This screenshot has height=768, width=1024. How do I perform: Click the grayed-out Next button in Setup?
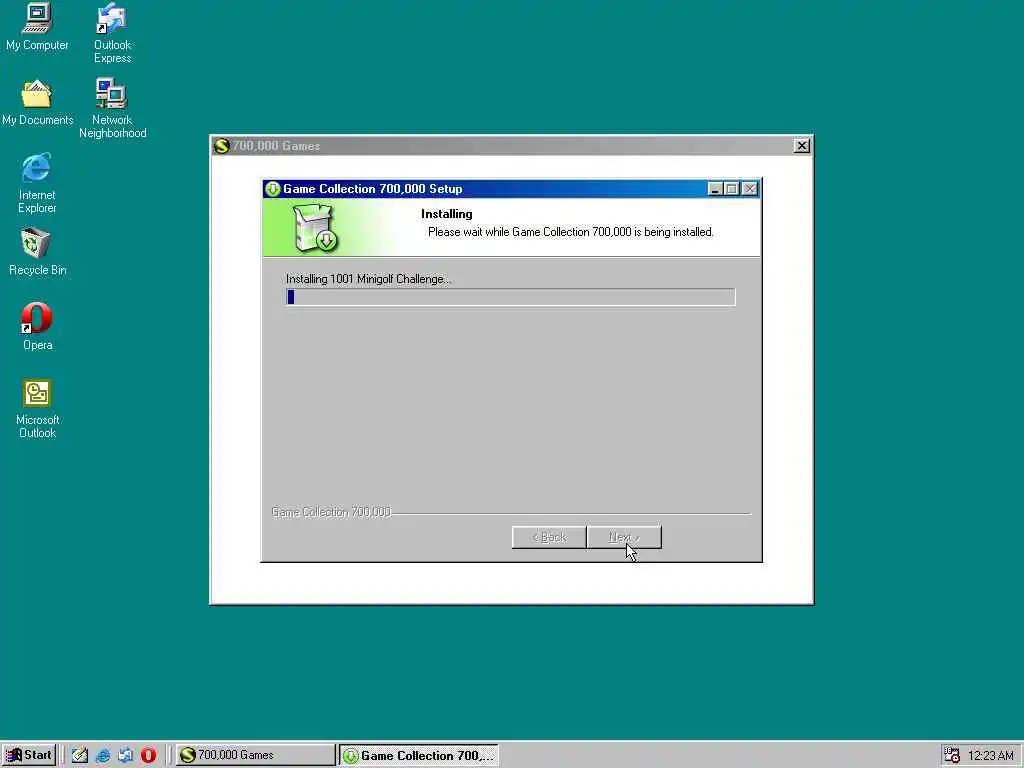(x=624, y=537)
